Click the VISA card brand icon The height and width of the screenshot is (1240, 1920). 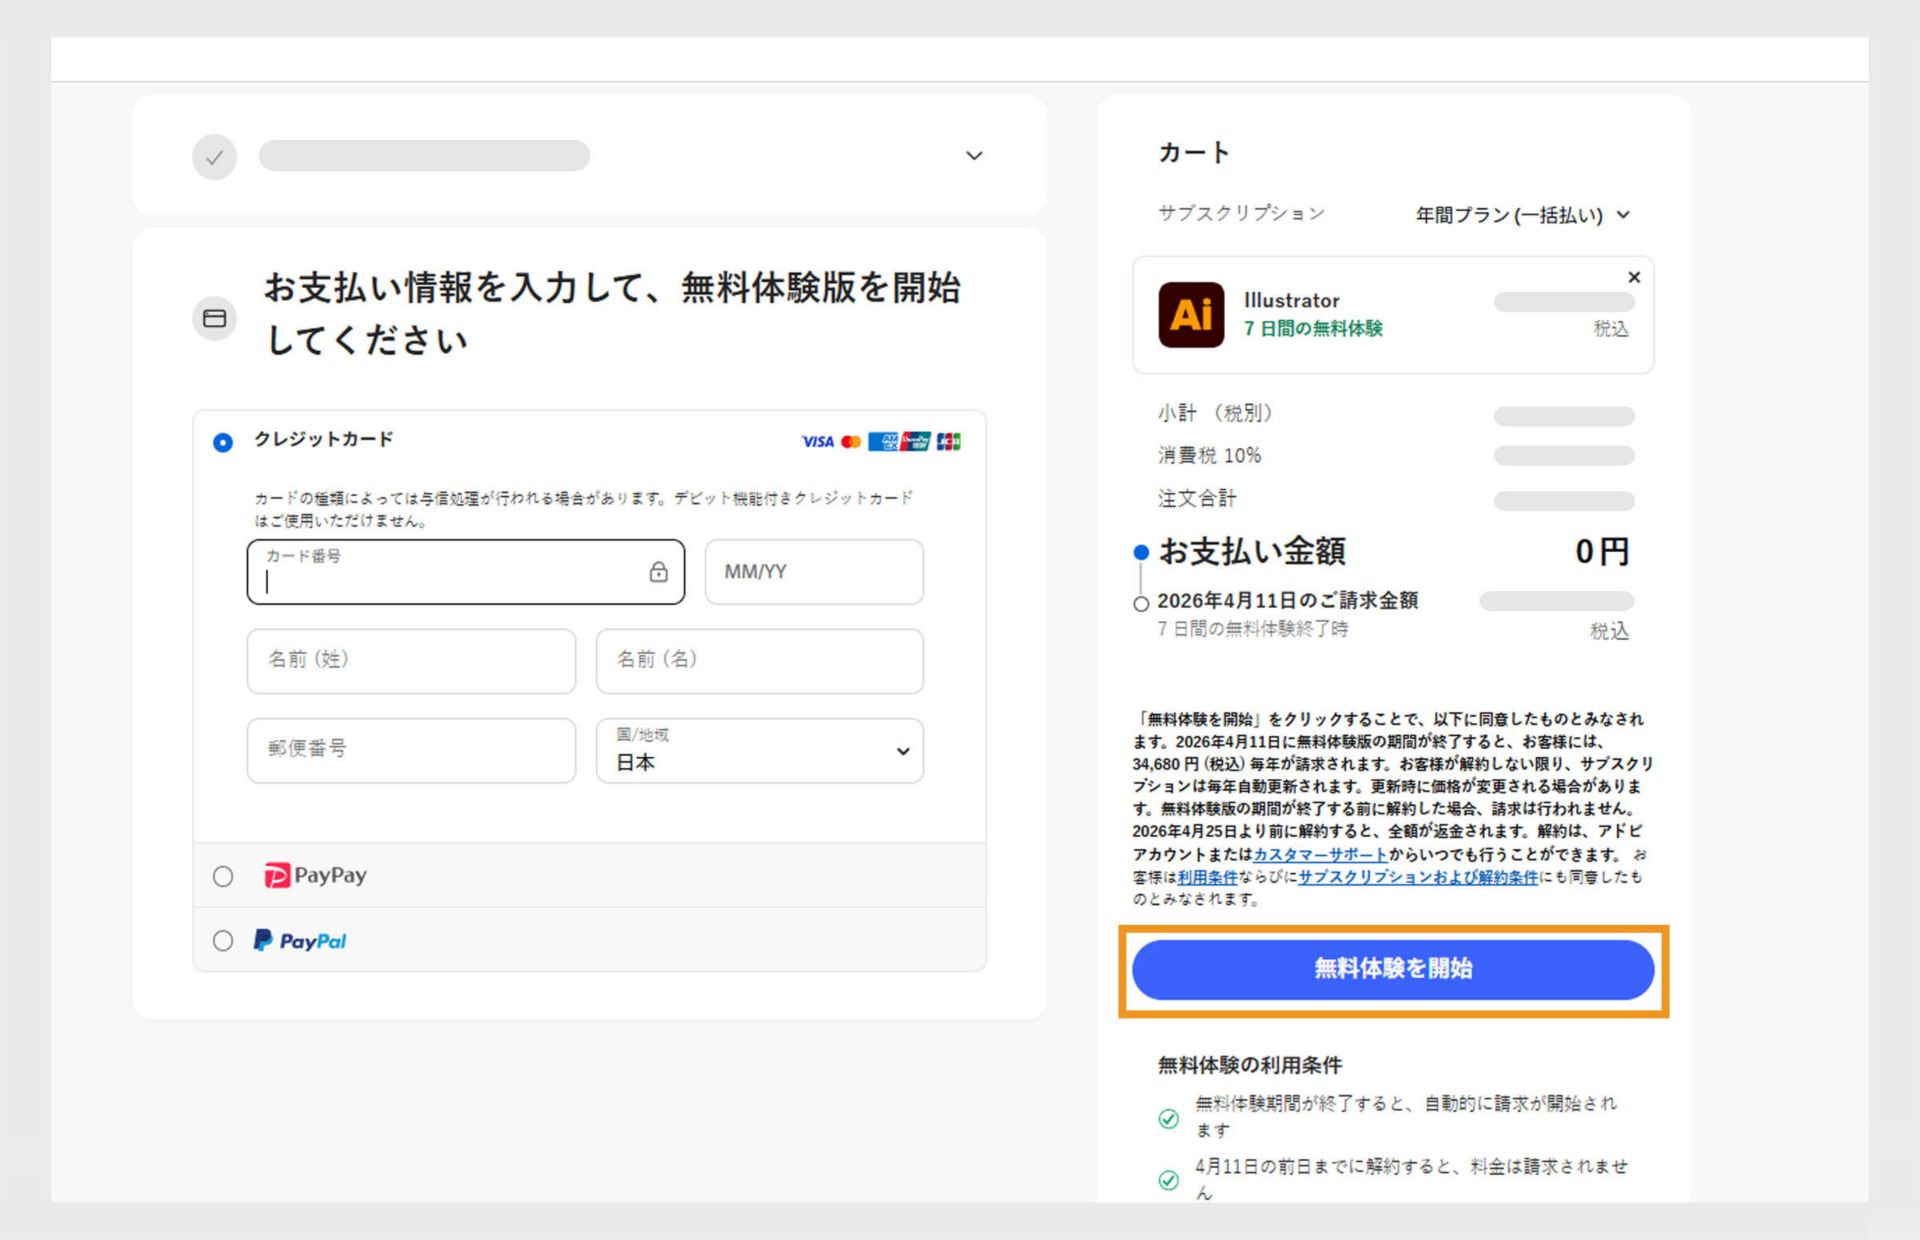(818, 442)
